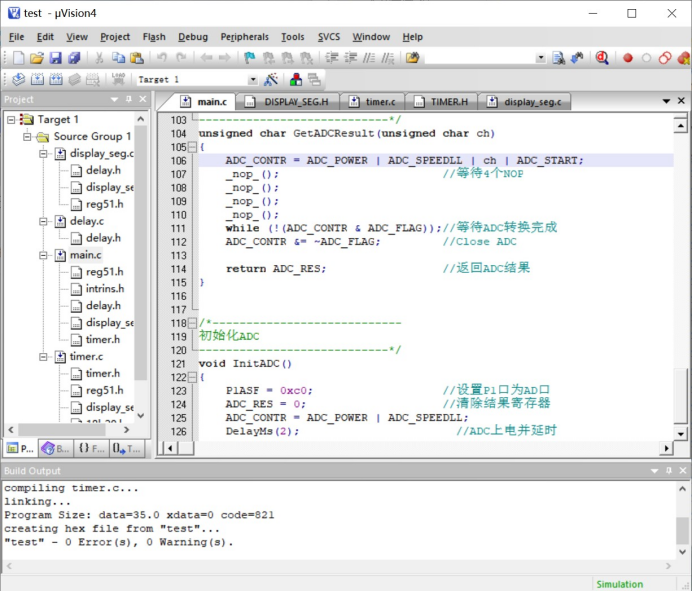The image size is (692, 592).
Task: Fold the comment block at line 118
Action: (x=192, y=323)
